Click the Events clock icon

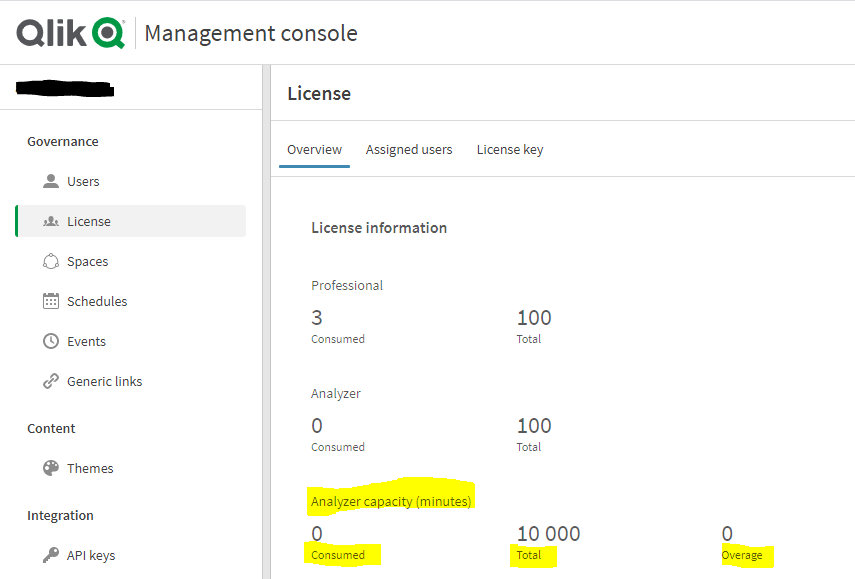[x=51, y=341]
